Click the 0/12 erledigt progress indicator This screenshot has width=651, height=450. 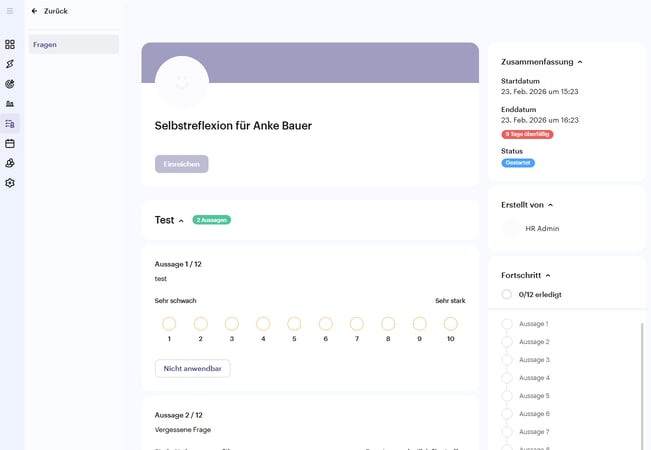click(532, 295)
